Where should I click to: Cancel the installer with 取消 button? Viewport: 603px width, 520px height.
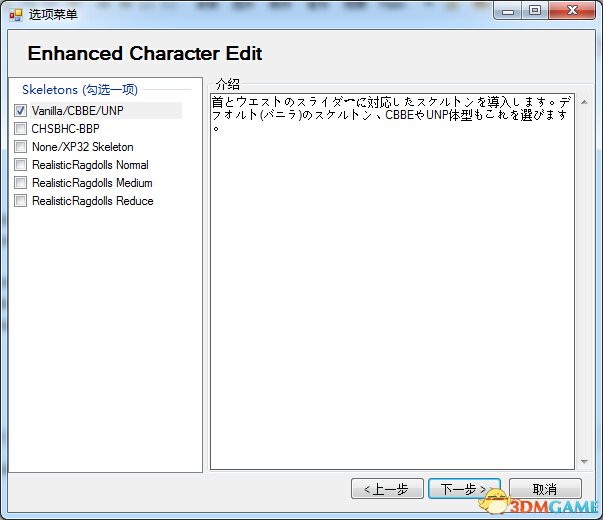(545, 489)
